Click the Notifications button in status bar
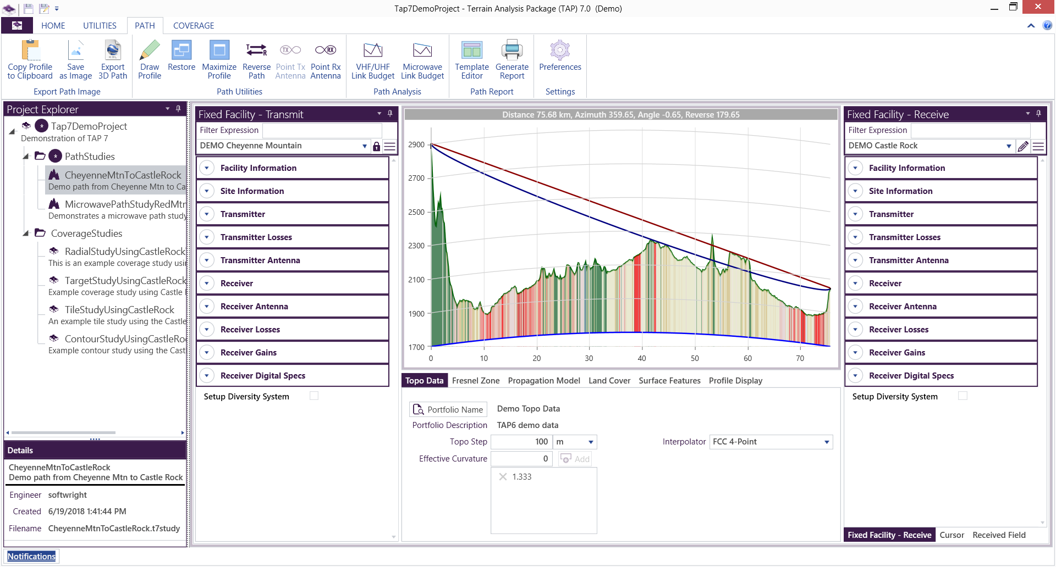 click(32, 557)
